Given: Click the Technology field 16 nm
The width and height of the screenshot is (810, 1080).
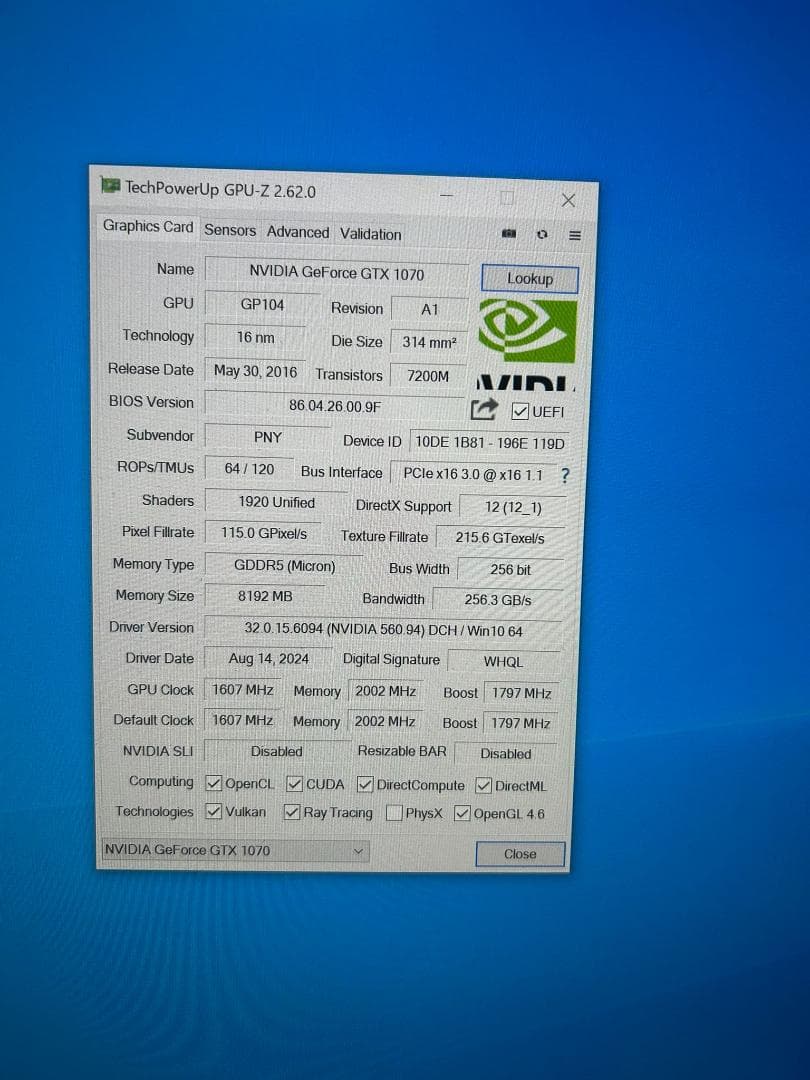Looking at the screenshot, I should pyautogui.click(x=256, y=338).
